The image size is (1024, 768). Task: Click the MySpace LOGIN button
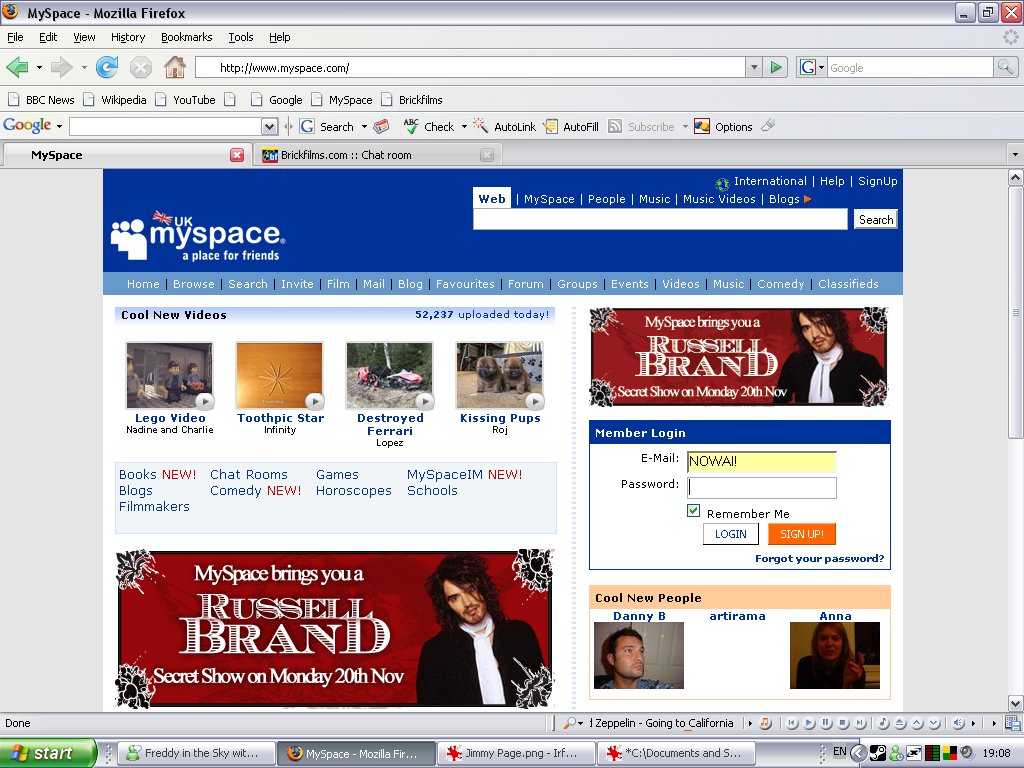point(730,534)
